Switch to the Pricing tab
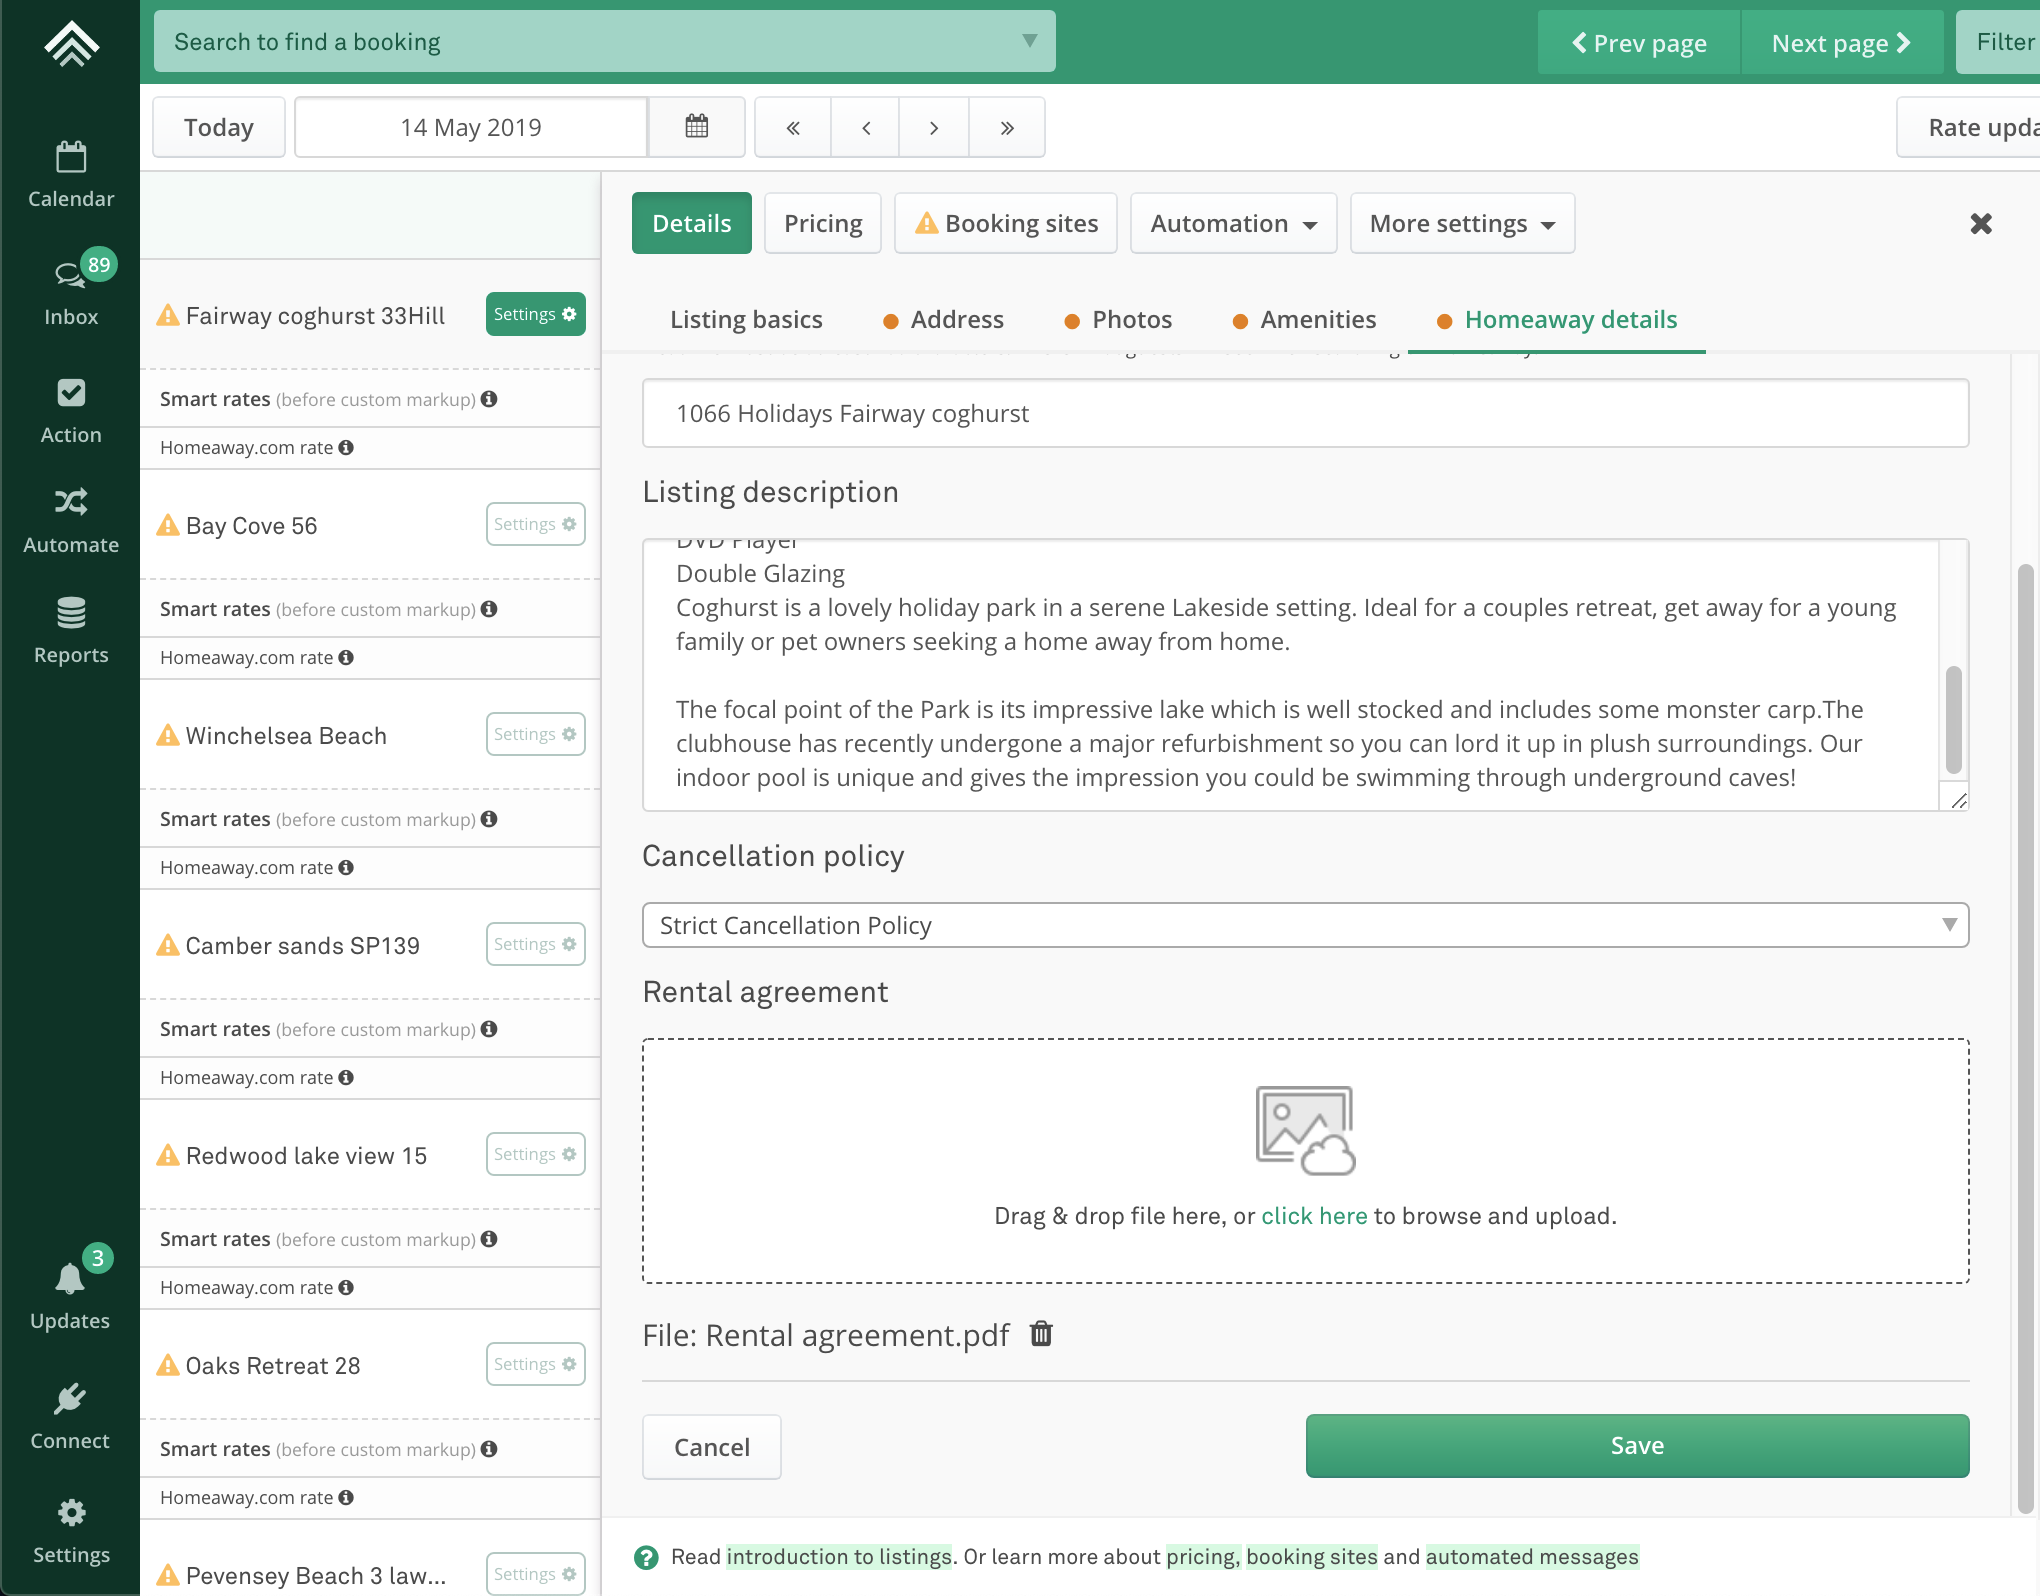Image resolution: width=2040 pixels, height=1596 pixels. click(823, 223)
